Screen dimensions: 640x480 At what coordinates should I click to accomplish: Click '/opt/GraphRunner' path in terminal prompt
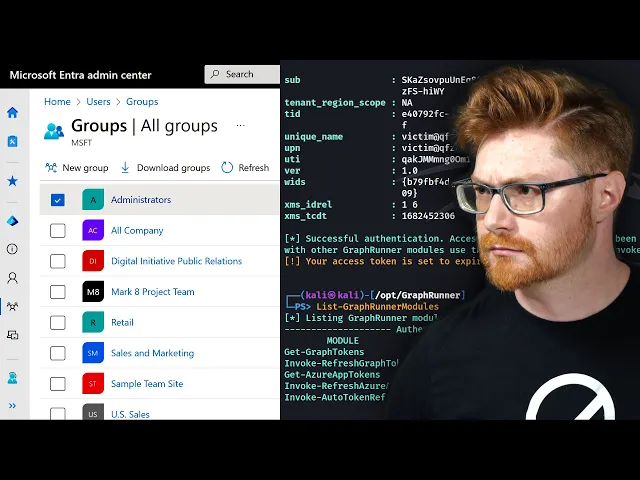coord(418,295)
